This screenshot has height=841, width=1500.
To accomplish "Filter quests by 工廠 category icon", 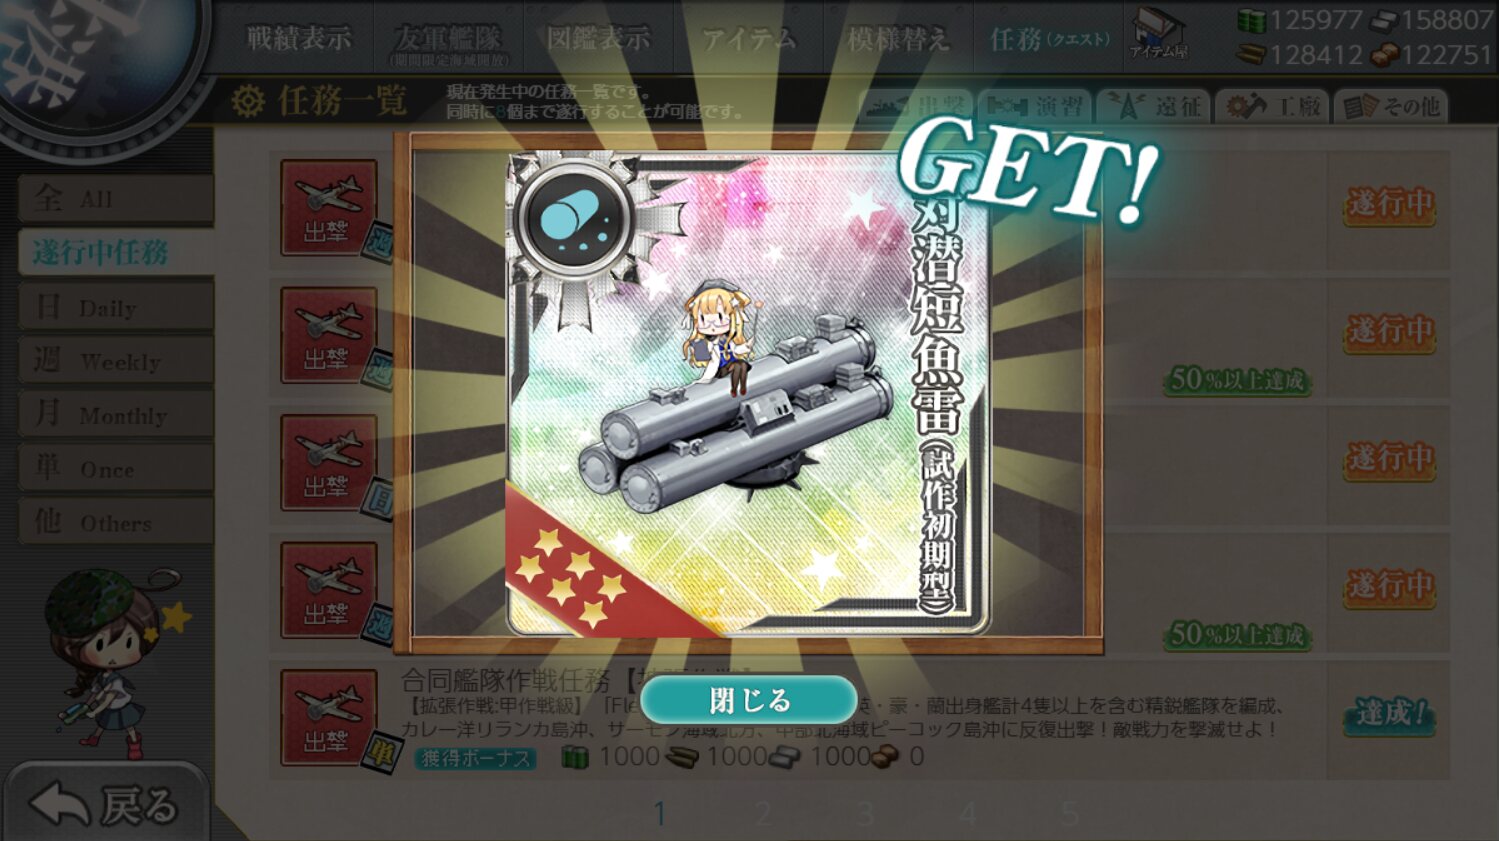I will pos(1272,105).
